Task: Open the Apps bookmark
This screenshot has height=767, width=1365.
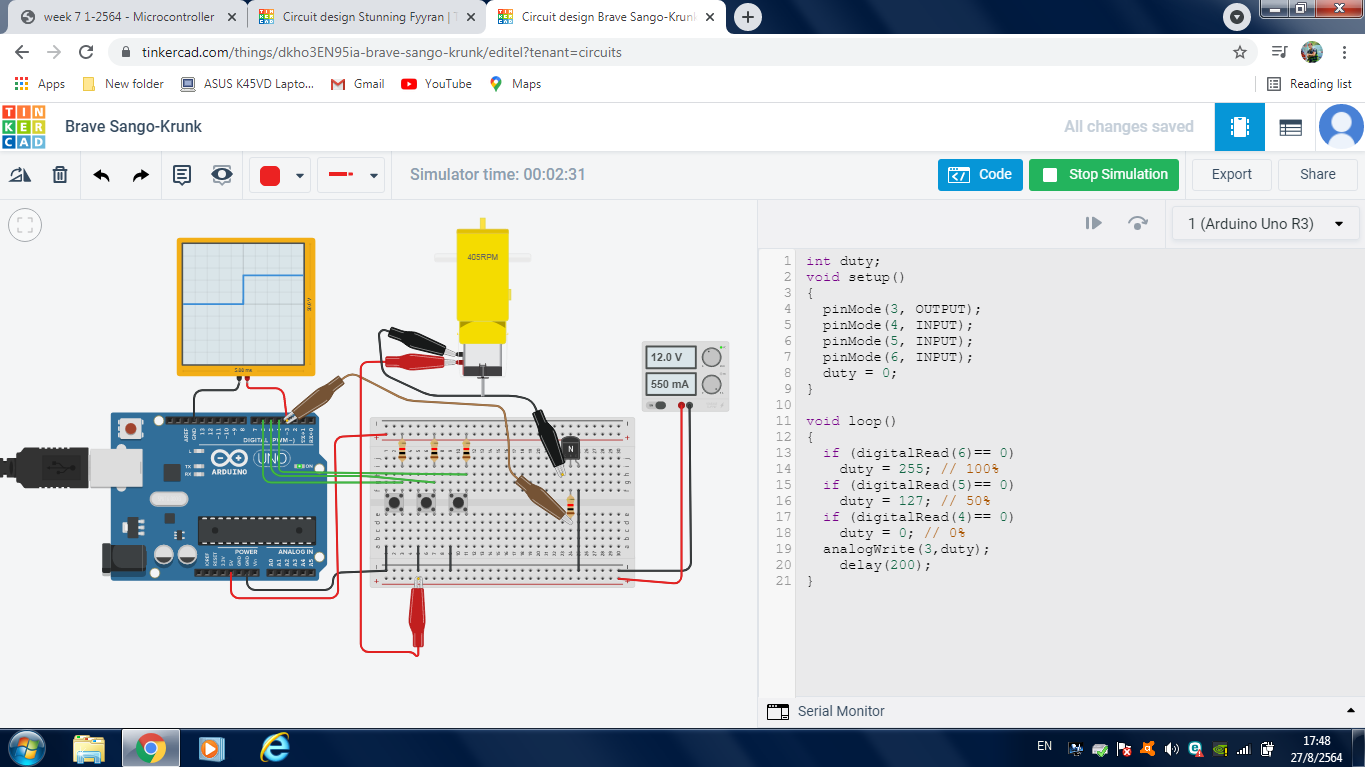Action: point(40,84)
